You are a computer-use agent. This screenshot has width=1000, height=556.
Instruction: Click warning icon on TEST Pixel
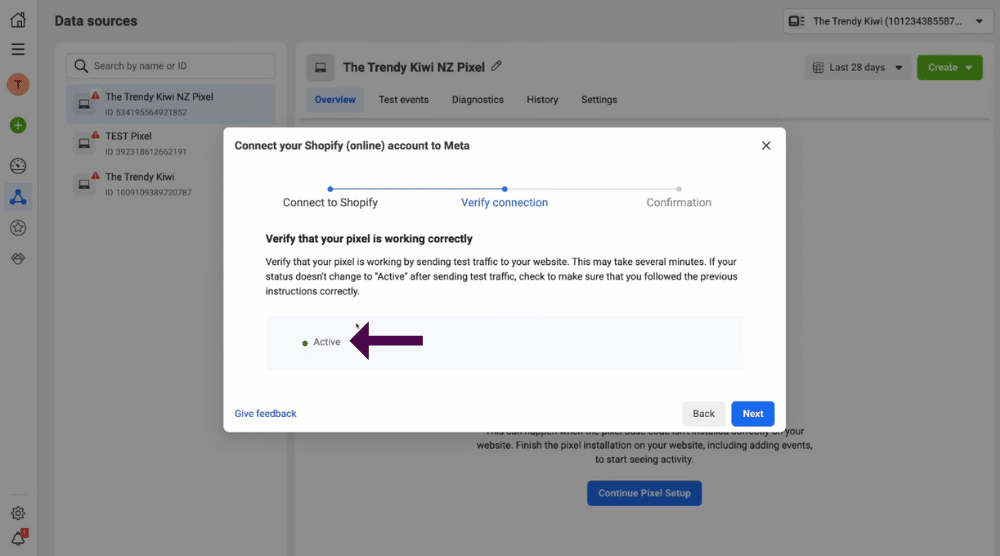click(x=95, y=135)
